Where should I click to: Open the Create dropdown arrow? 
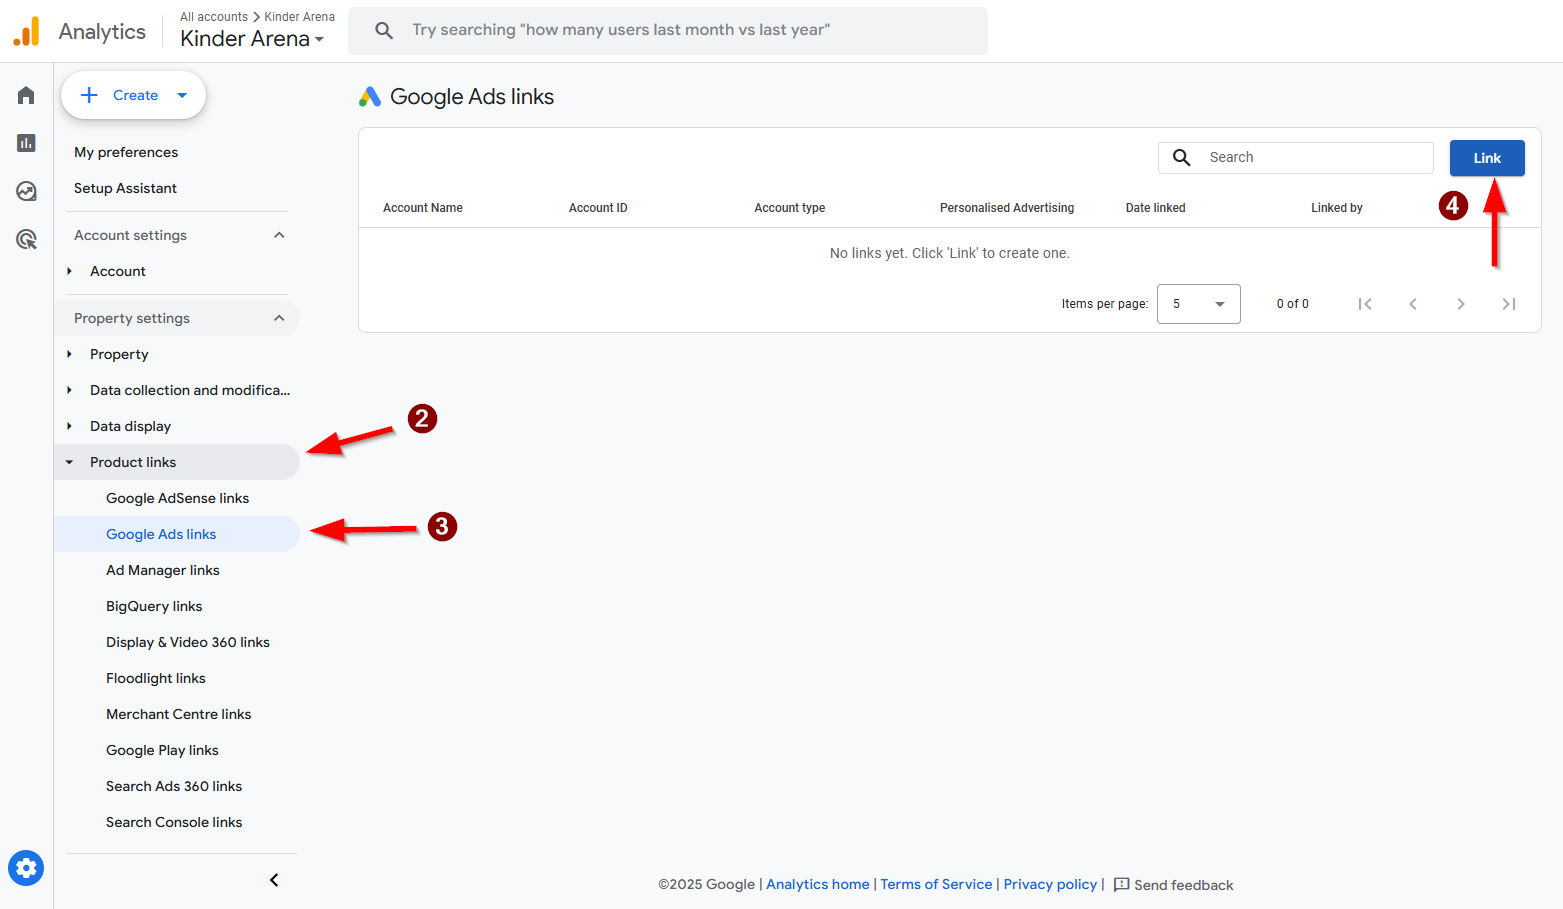point(182,95)
